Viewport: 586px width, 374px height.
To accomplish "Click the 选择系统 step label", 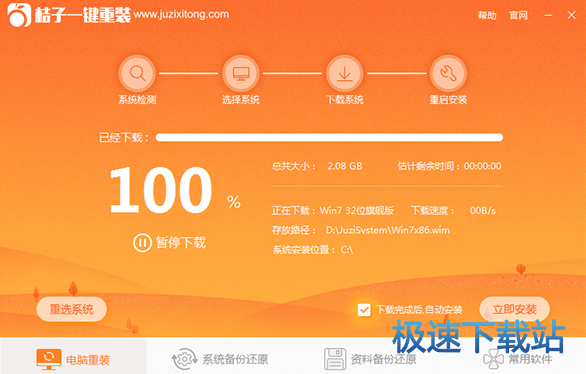I will click(241, 100).
